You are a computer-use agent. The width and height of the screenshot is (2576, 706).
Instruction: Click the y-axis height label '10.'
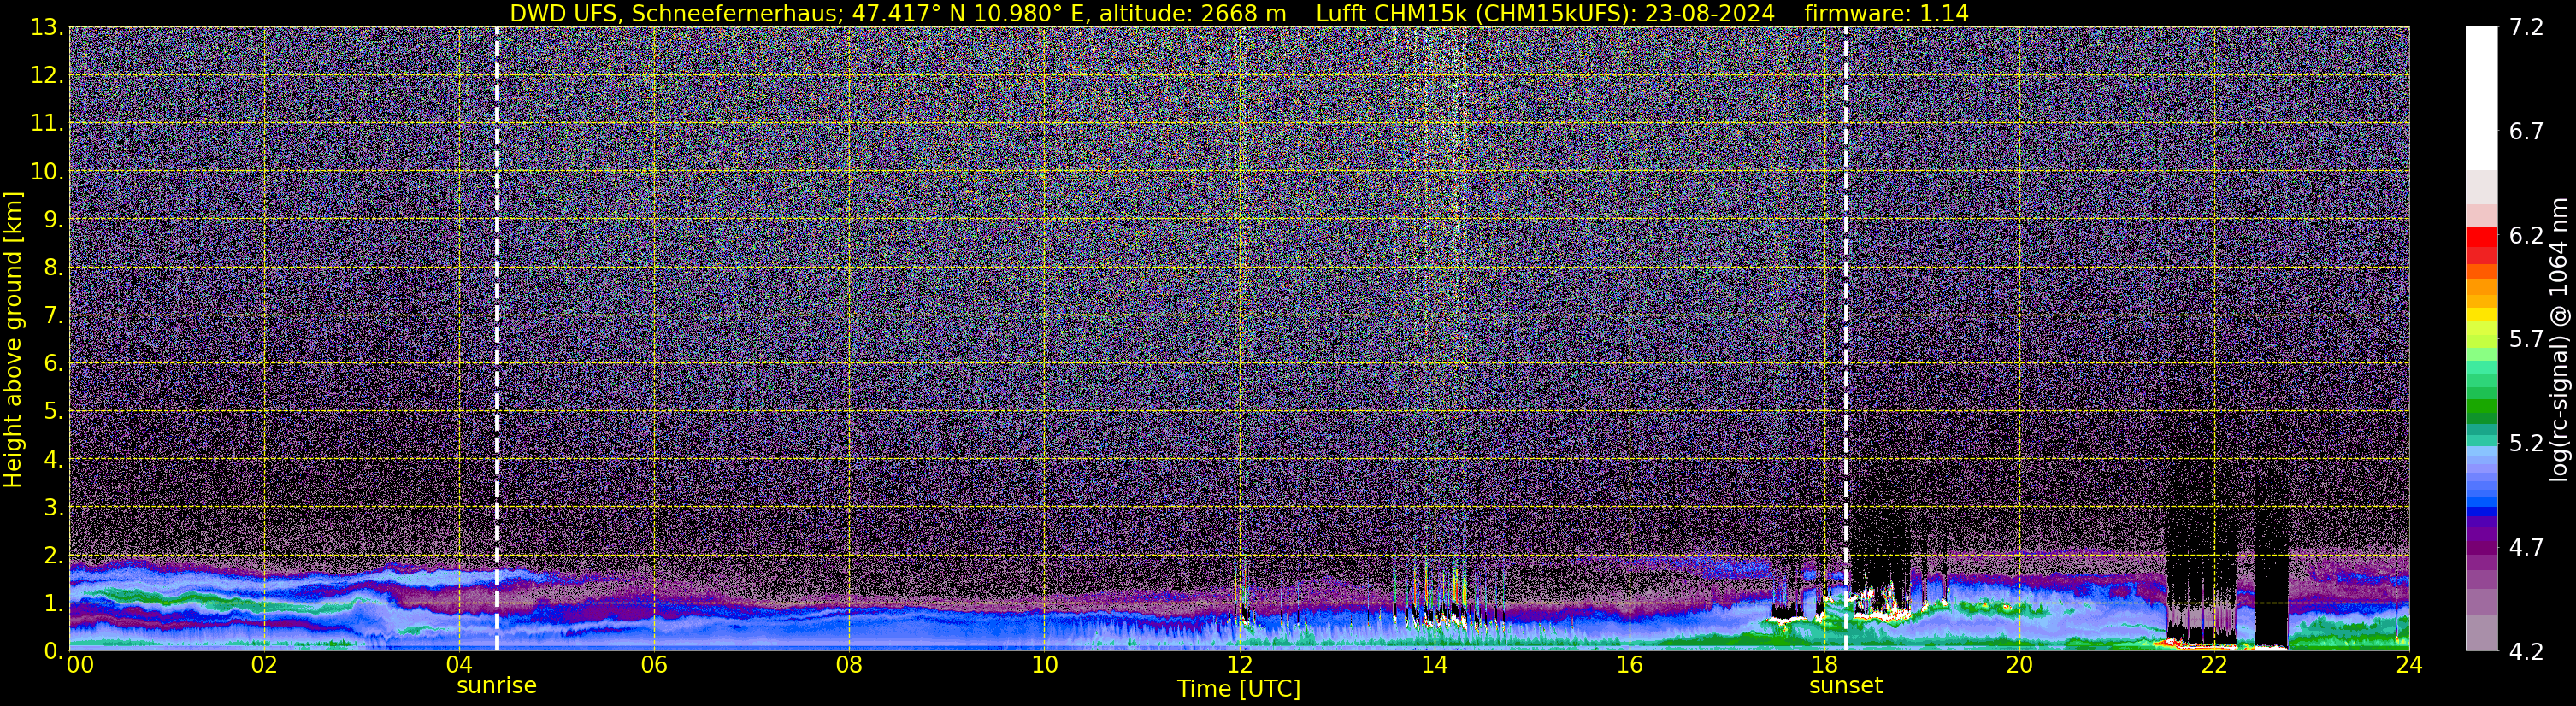[x=47, y=171]
